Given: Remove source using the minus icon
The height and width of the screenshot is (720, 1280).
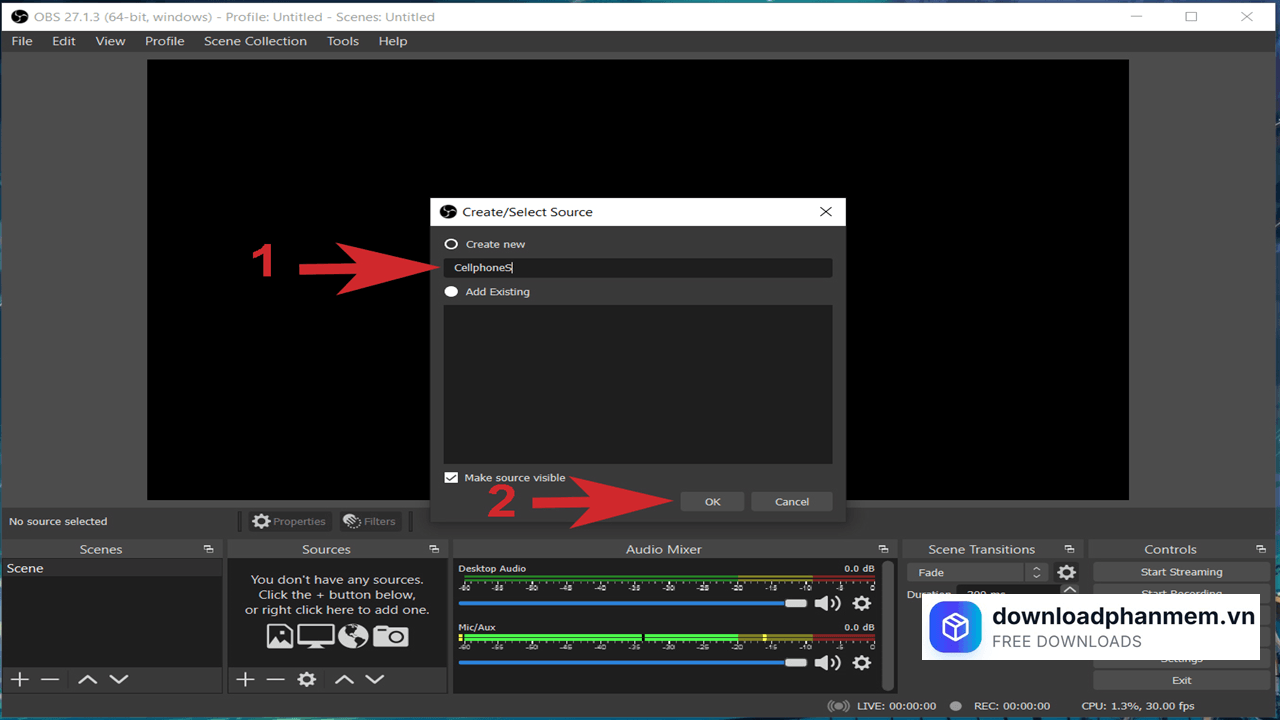Looking at the screenshot, I should click(x=276, y=680).
